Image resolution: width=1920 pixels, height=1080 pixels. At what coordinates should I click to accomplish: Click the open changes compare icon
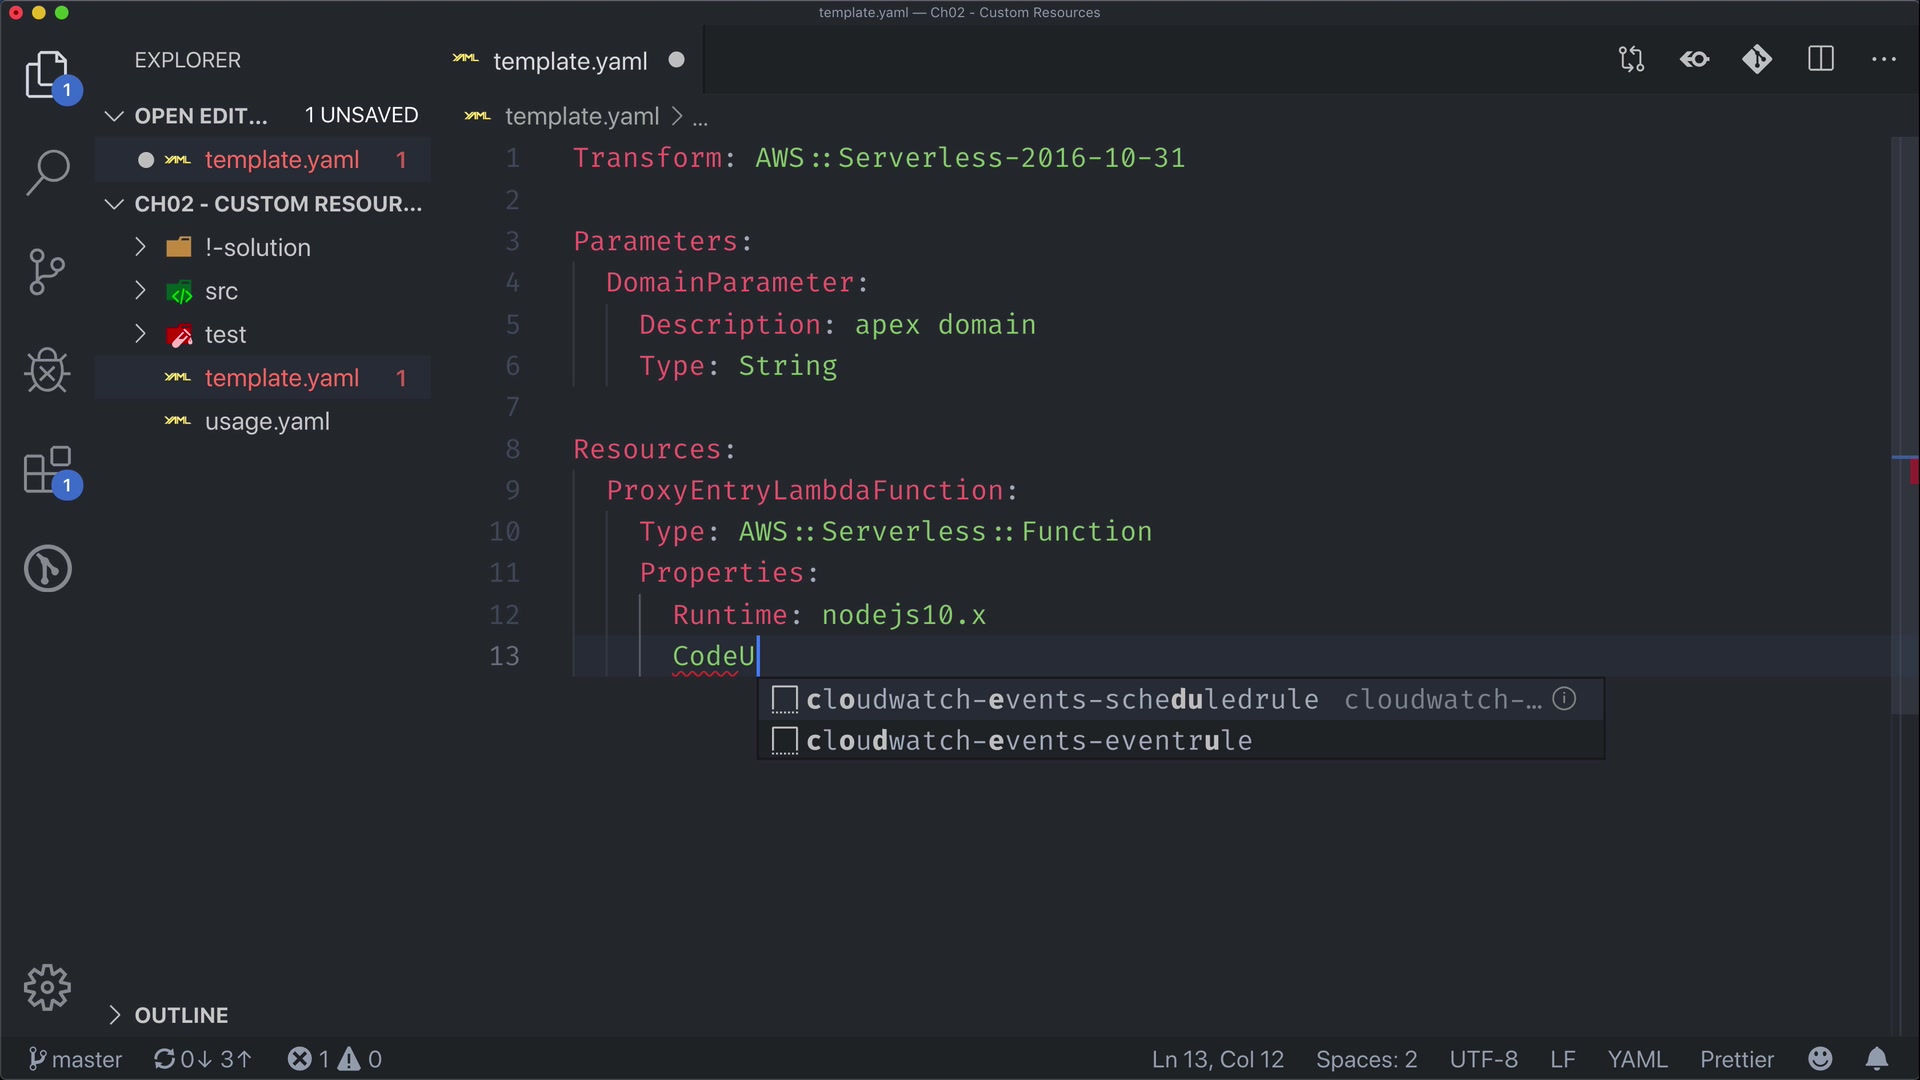(1631, 60)
